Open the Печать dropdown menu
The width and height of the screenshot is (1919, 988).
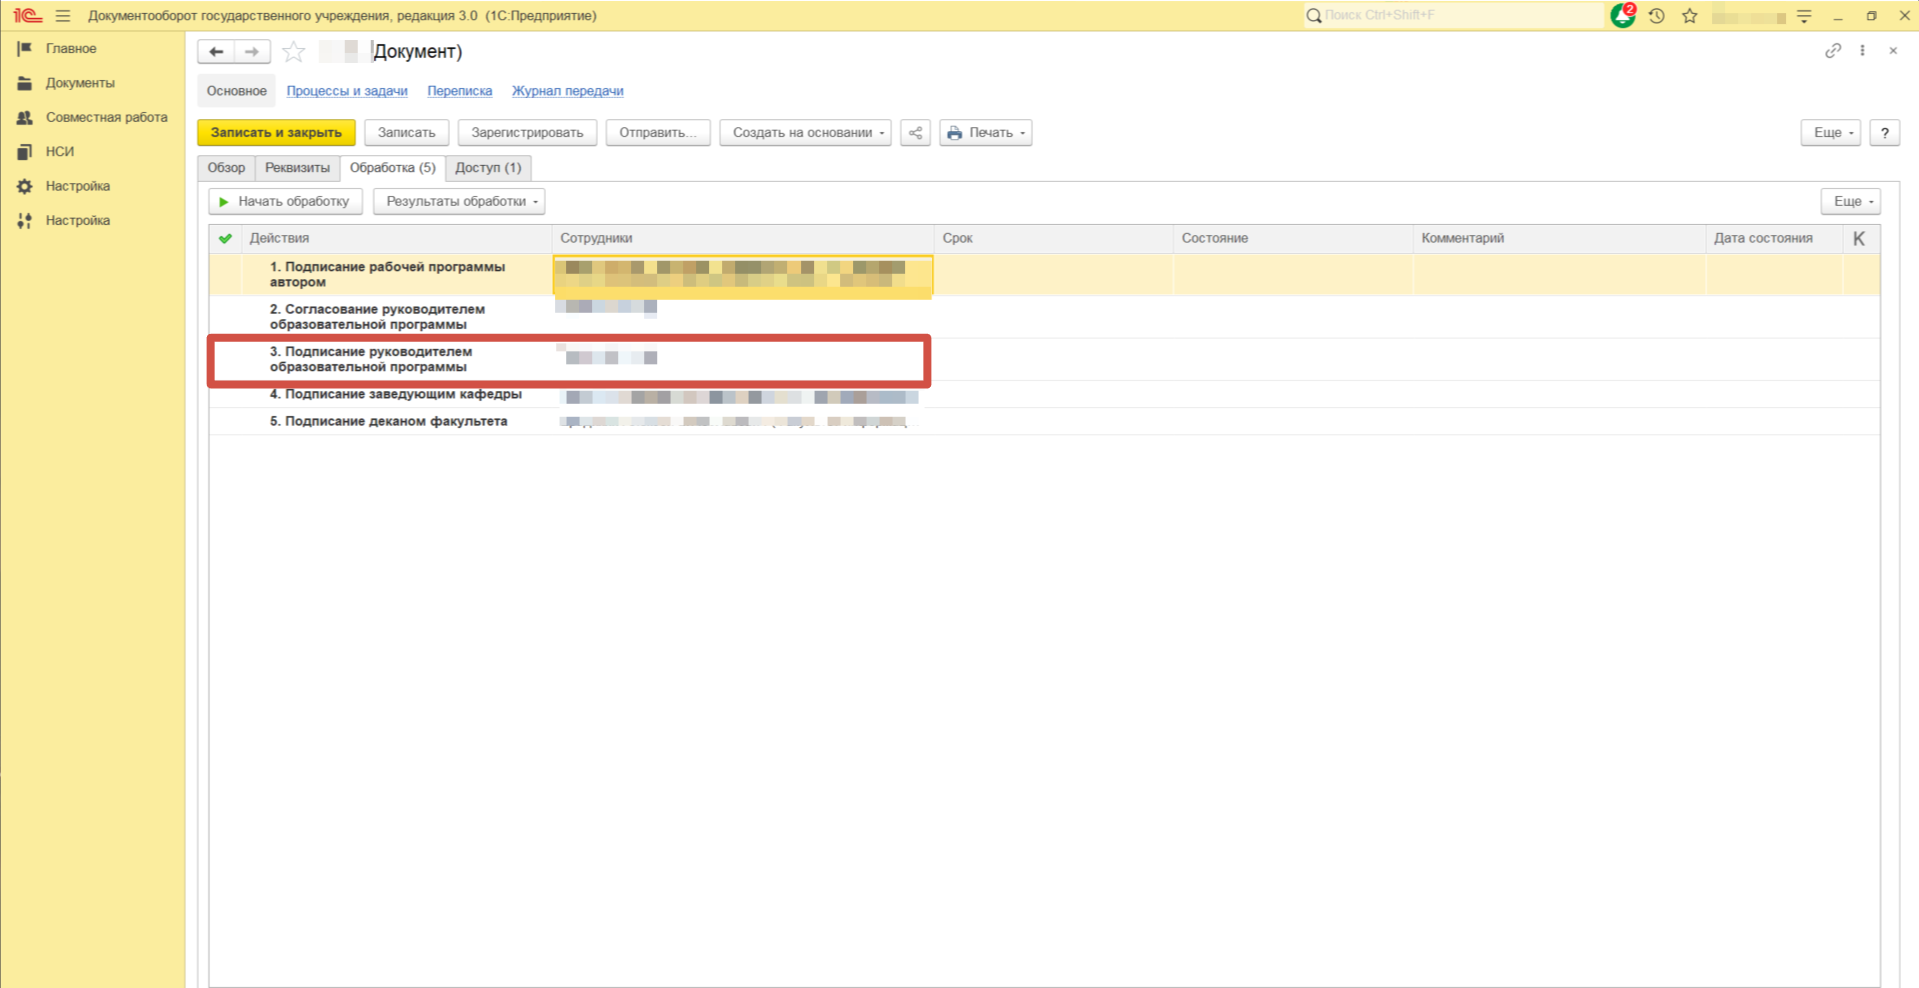point(985,133)
